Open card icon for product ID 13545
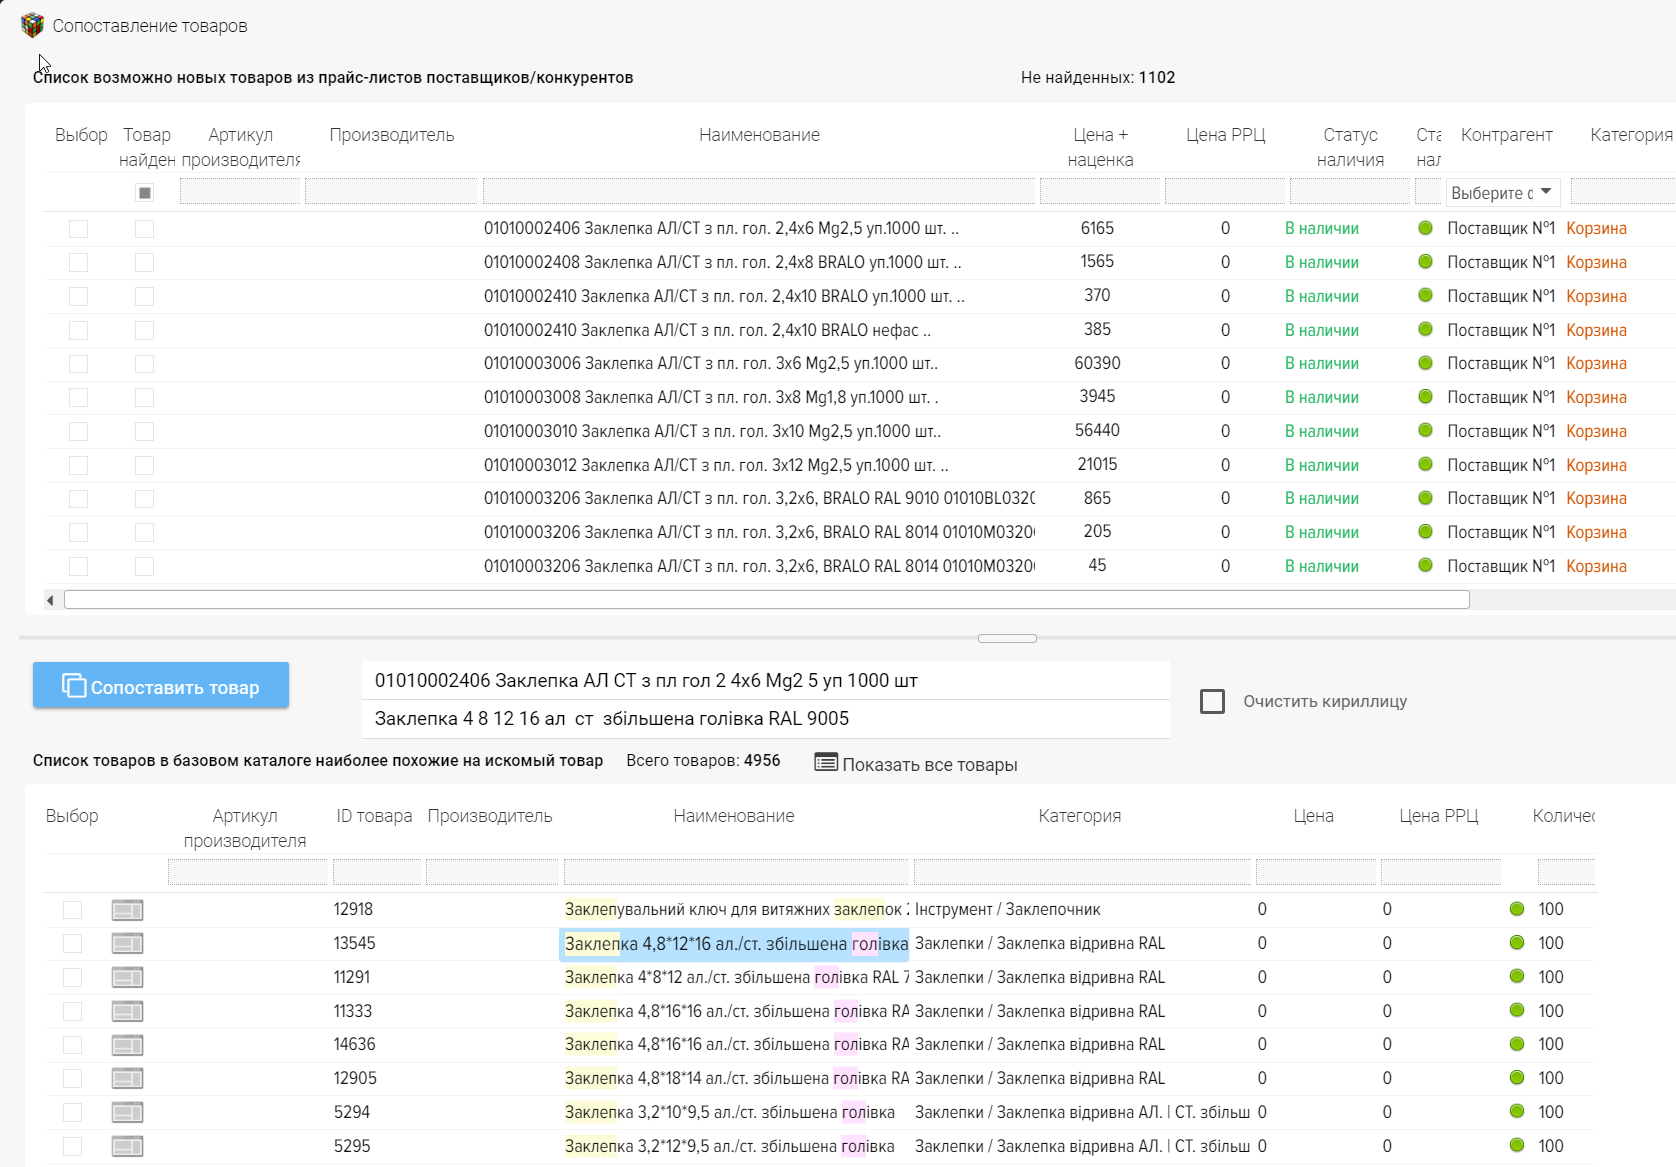This screenshot has height=1167, width=1676. (x=127, y=943)
